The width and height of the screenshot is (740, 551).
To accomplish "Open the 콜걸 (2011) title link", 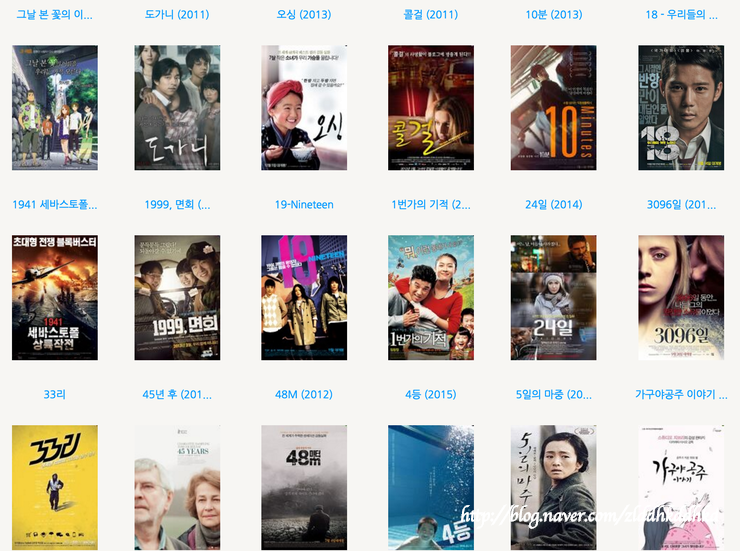I will click(430, 15).
